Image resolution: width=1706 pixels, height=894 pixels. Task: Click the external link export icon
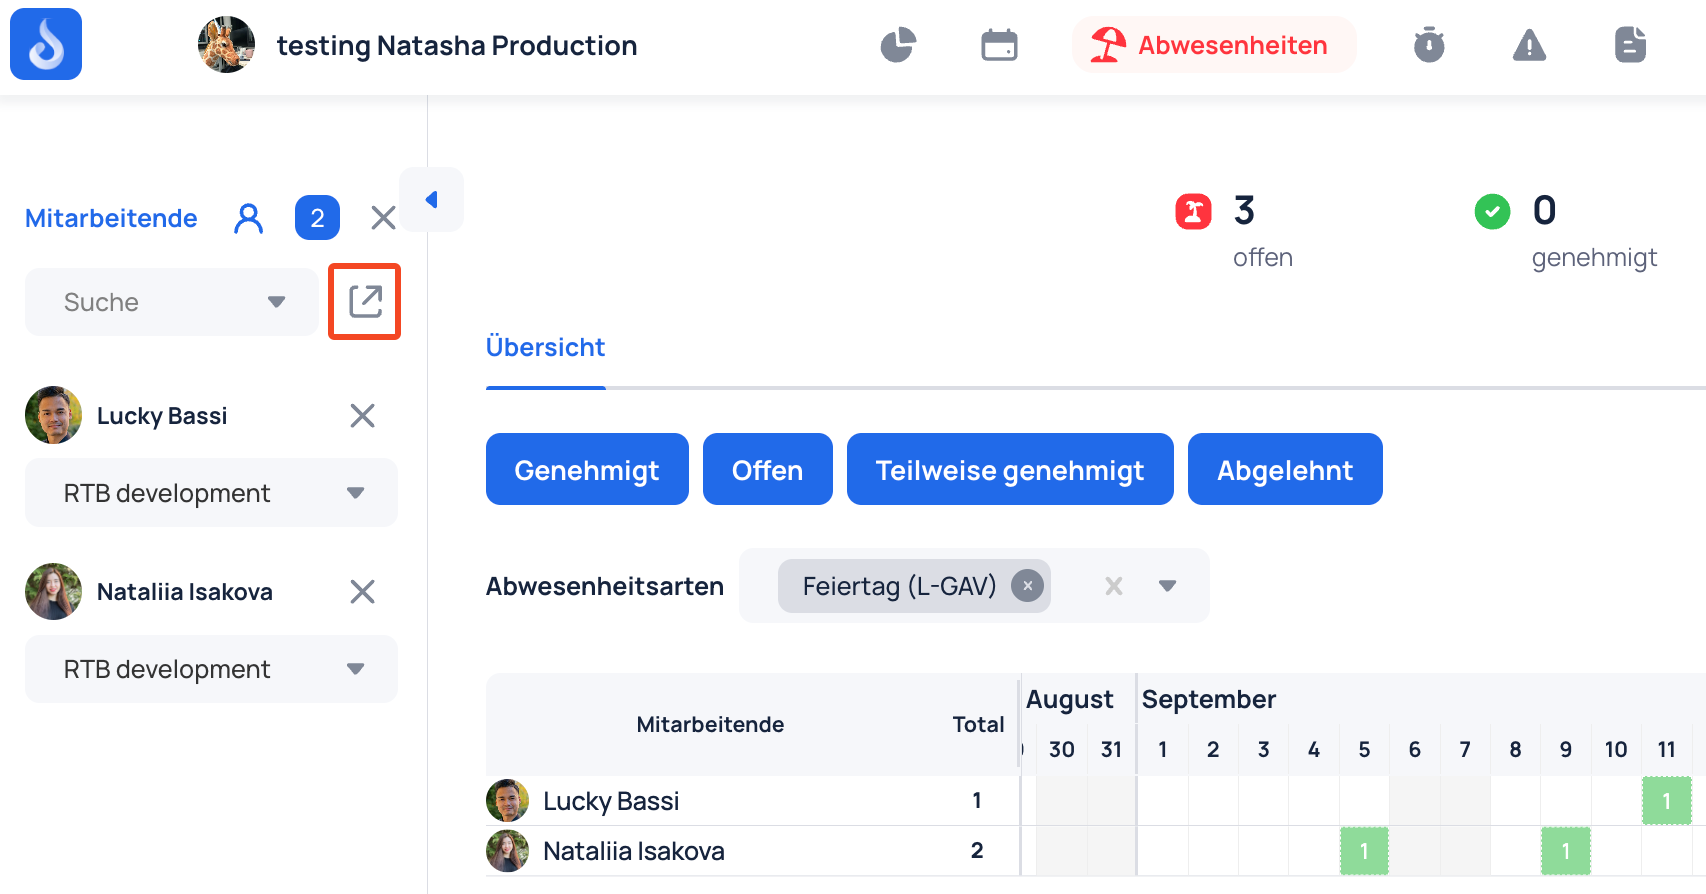coord(365,301)
